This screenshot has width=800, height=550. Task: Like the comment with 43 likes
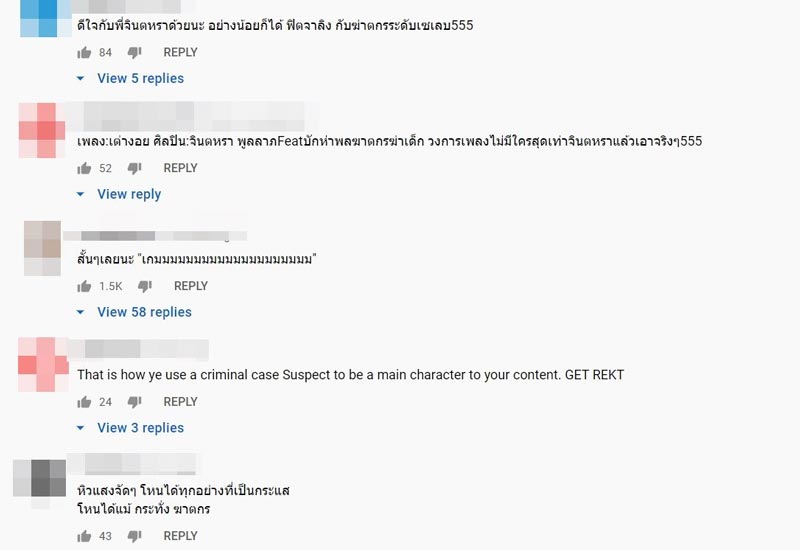tap(85, 536)
